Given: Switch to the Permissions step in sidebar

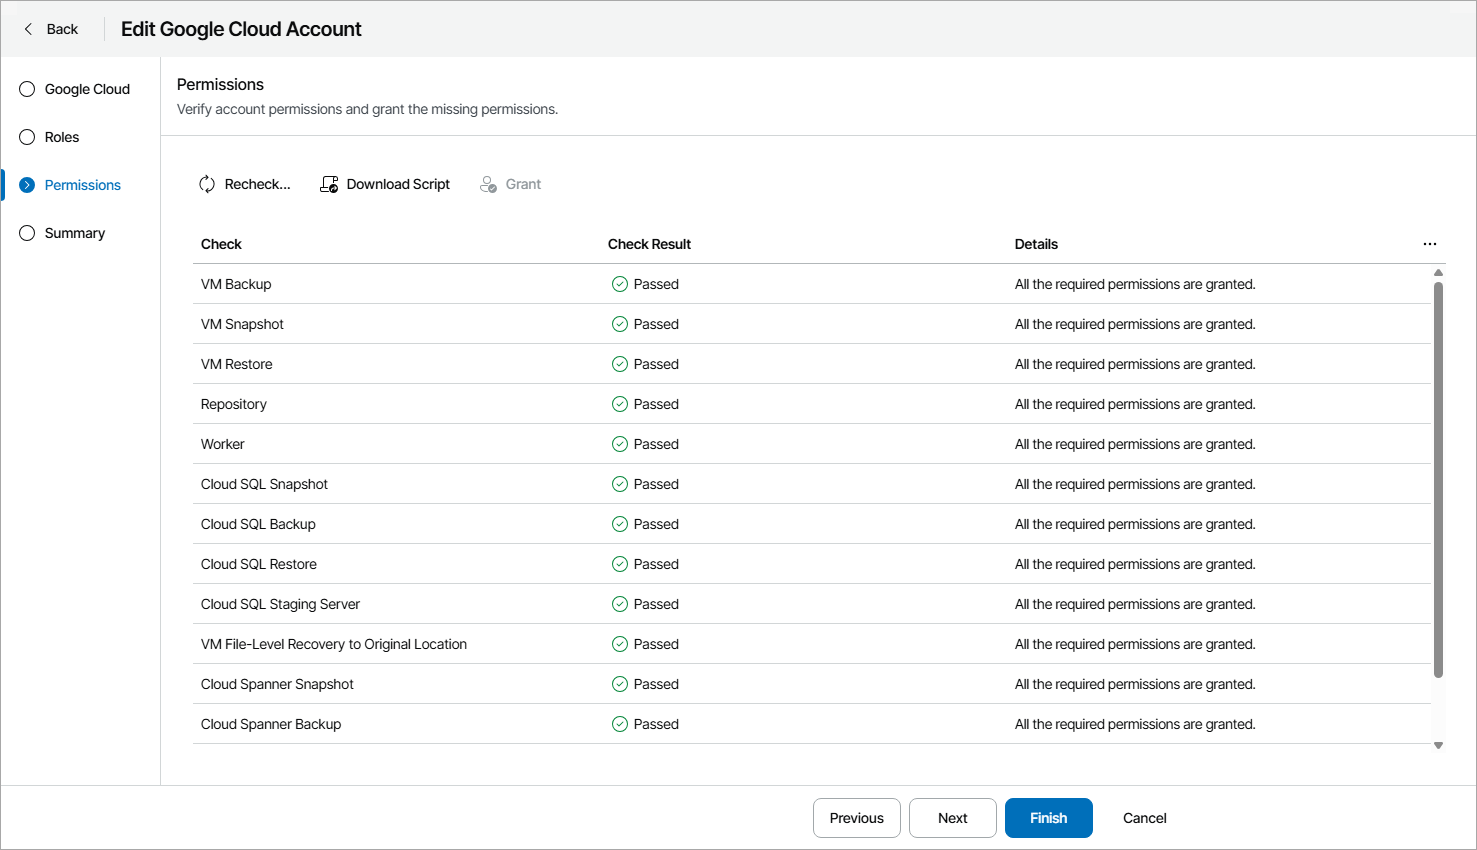Looking at the screenshot, I should click(x=82, y=184).
